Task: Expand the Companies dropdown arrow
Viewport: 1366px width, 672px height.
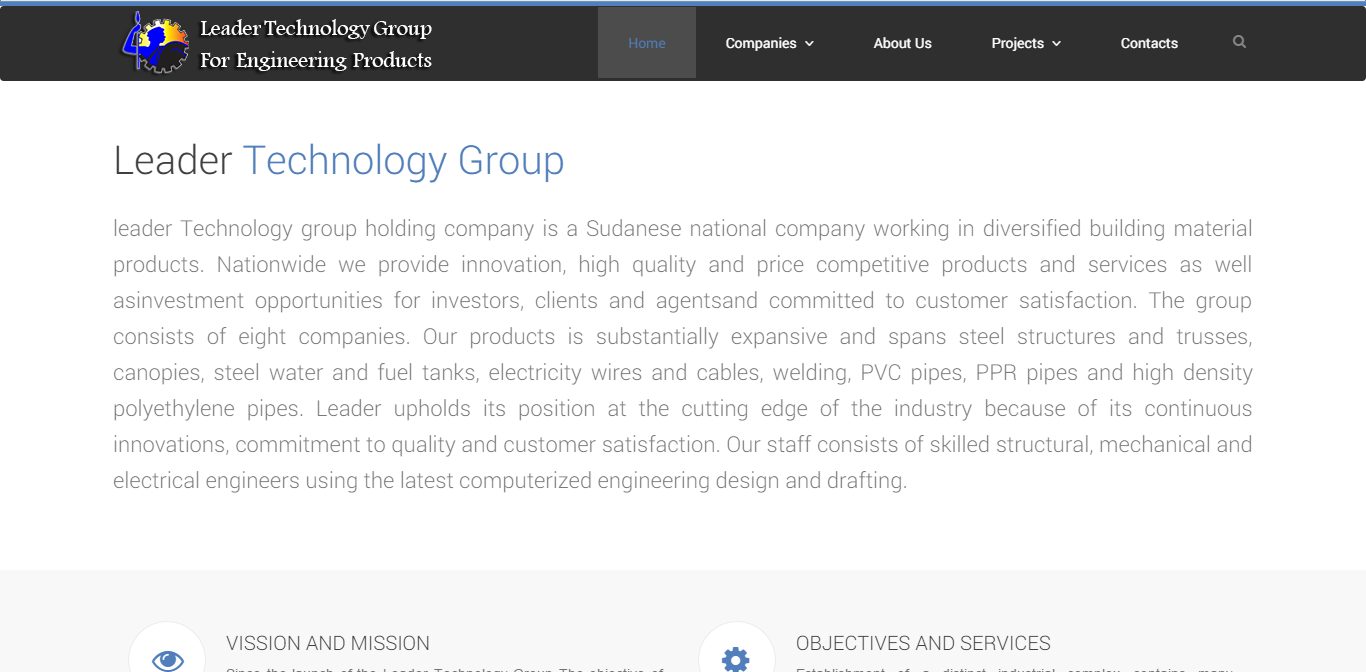Action: [810, 44]
